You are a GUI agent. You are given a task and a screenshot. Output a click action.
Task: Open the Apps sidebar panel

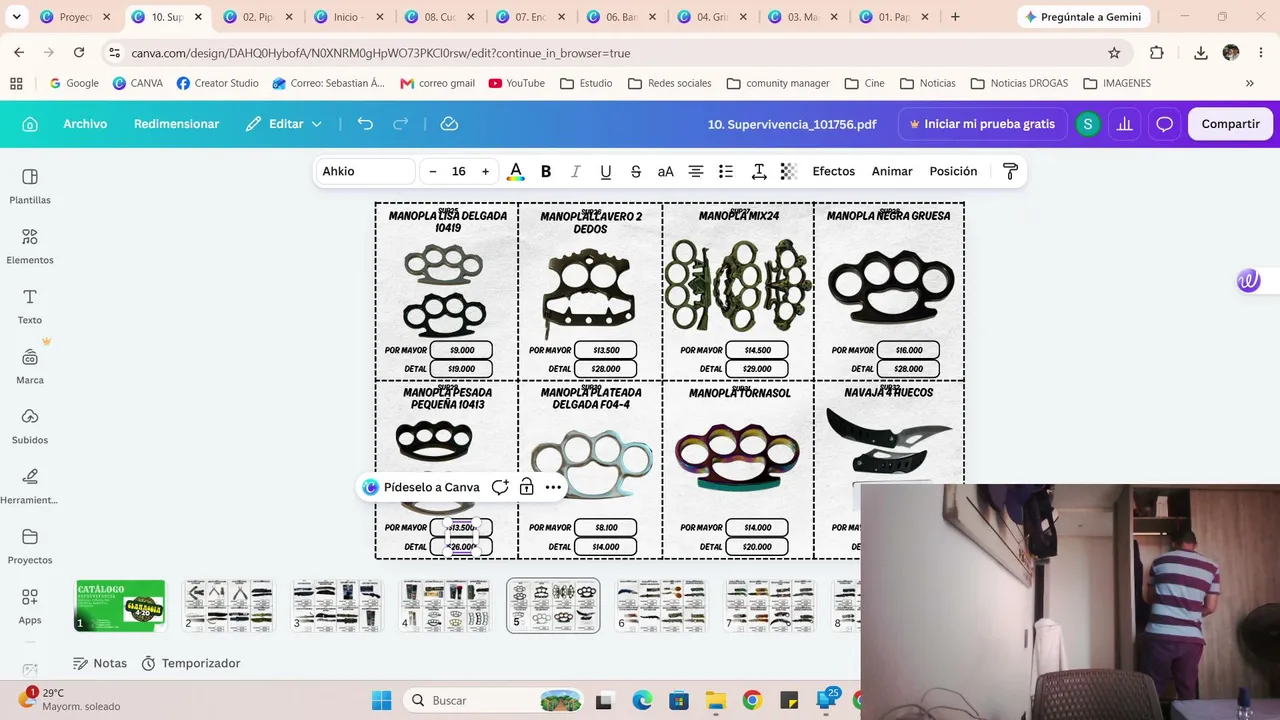tap(30, 606)
